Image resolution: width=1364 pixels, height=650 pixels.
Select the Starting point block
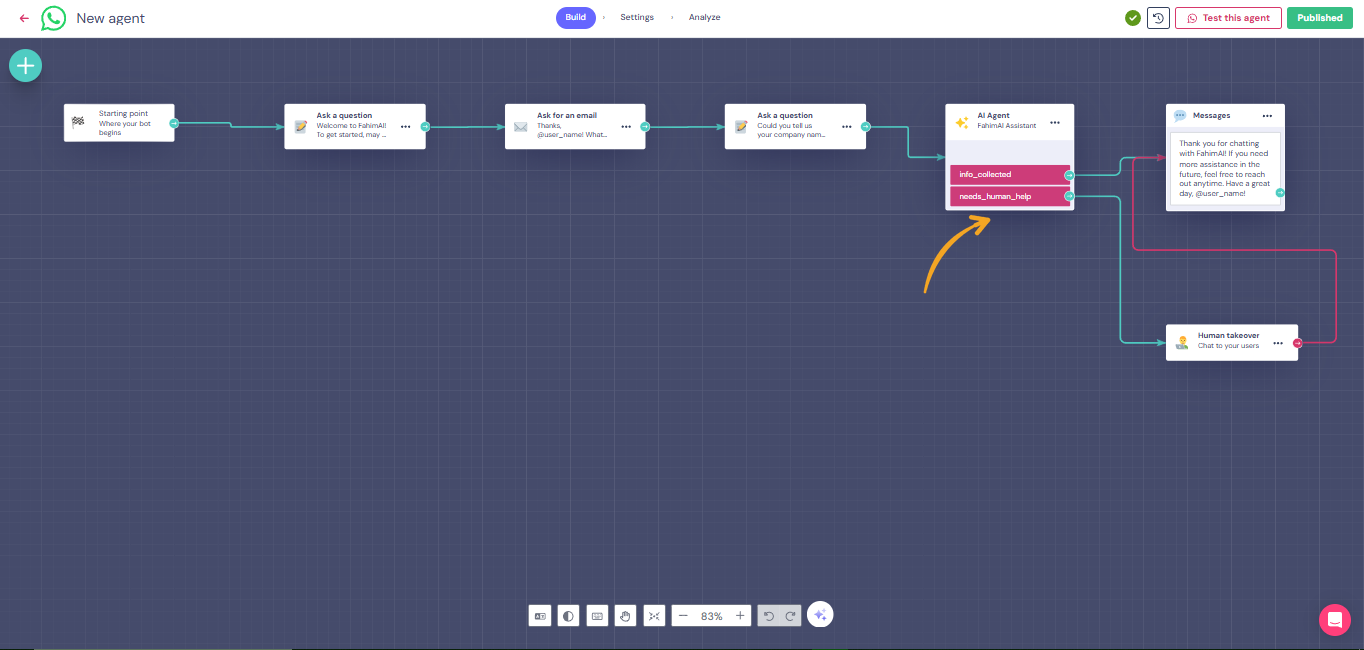pos(119,123)
